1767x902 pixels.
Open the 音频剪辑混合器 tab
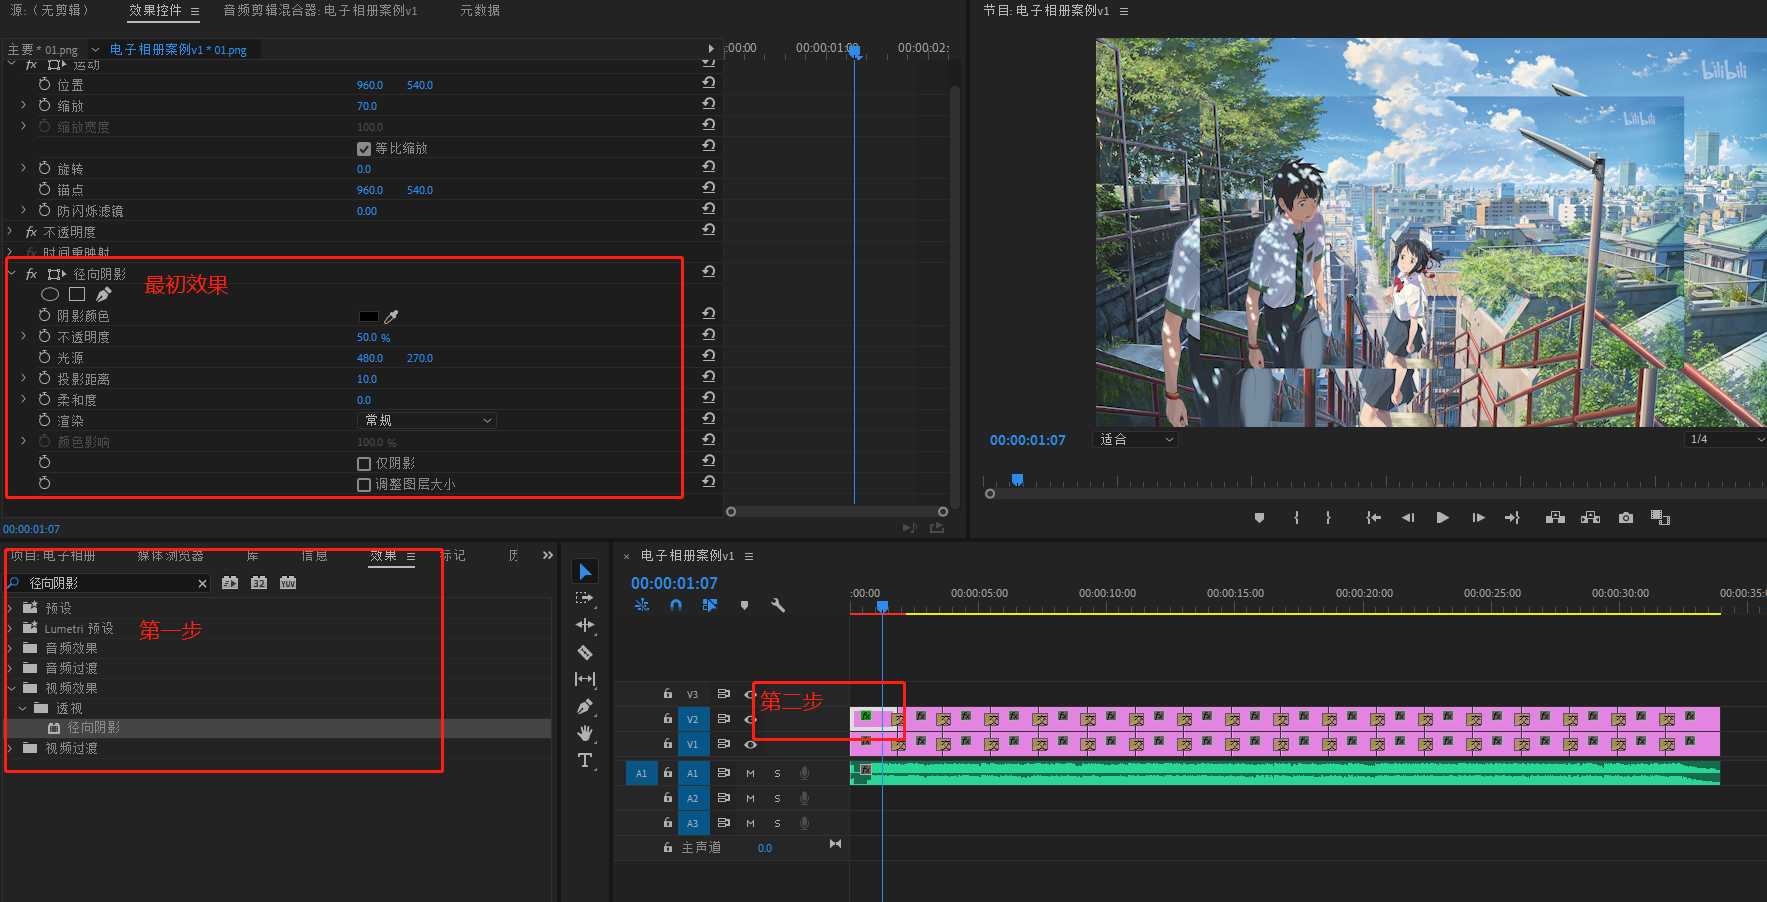pos(320,10)
